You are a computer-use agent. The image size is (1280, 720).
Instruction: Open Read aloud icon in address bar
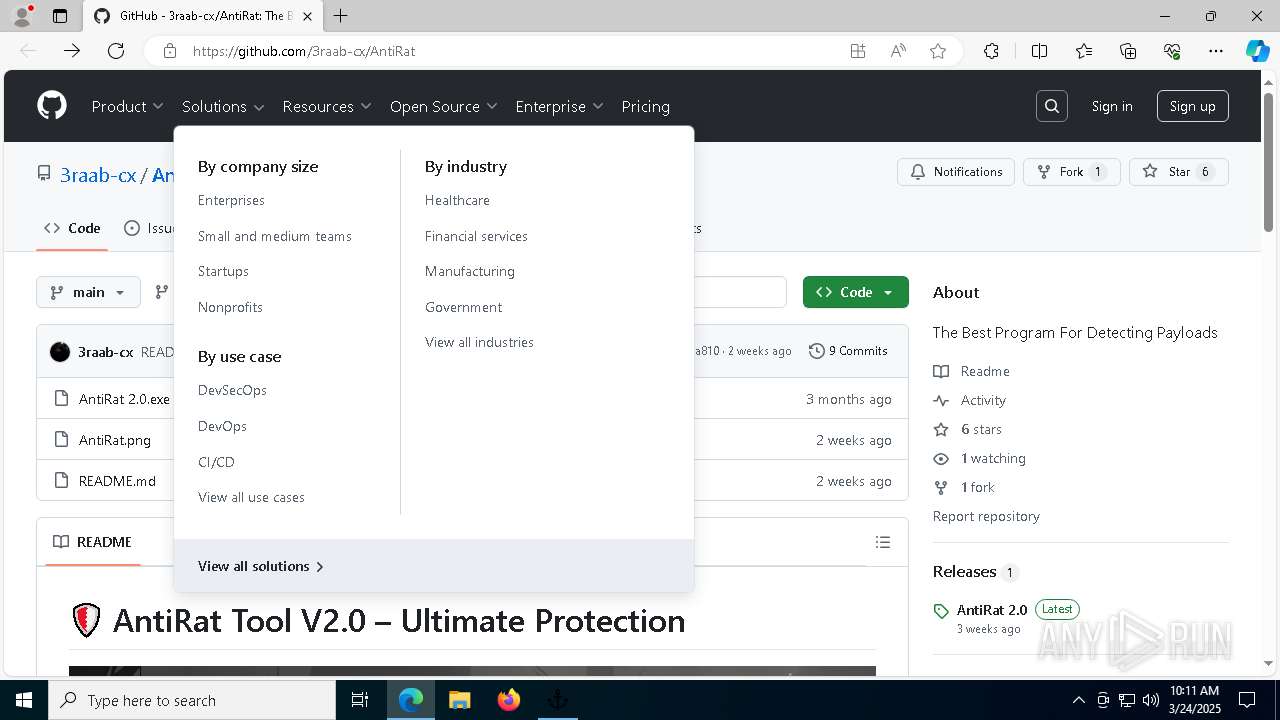click(x=898, y=51)
